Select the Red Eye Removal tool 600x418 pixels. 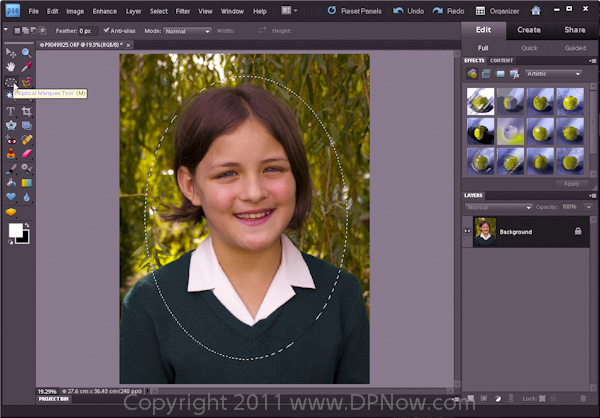click(x=11, y=140)
